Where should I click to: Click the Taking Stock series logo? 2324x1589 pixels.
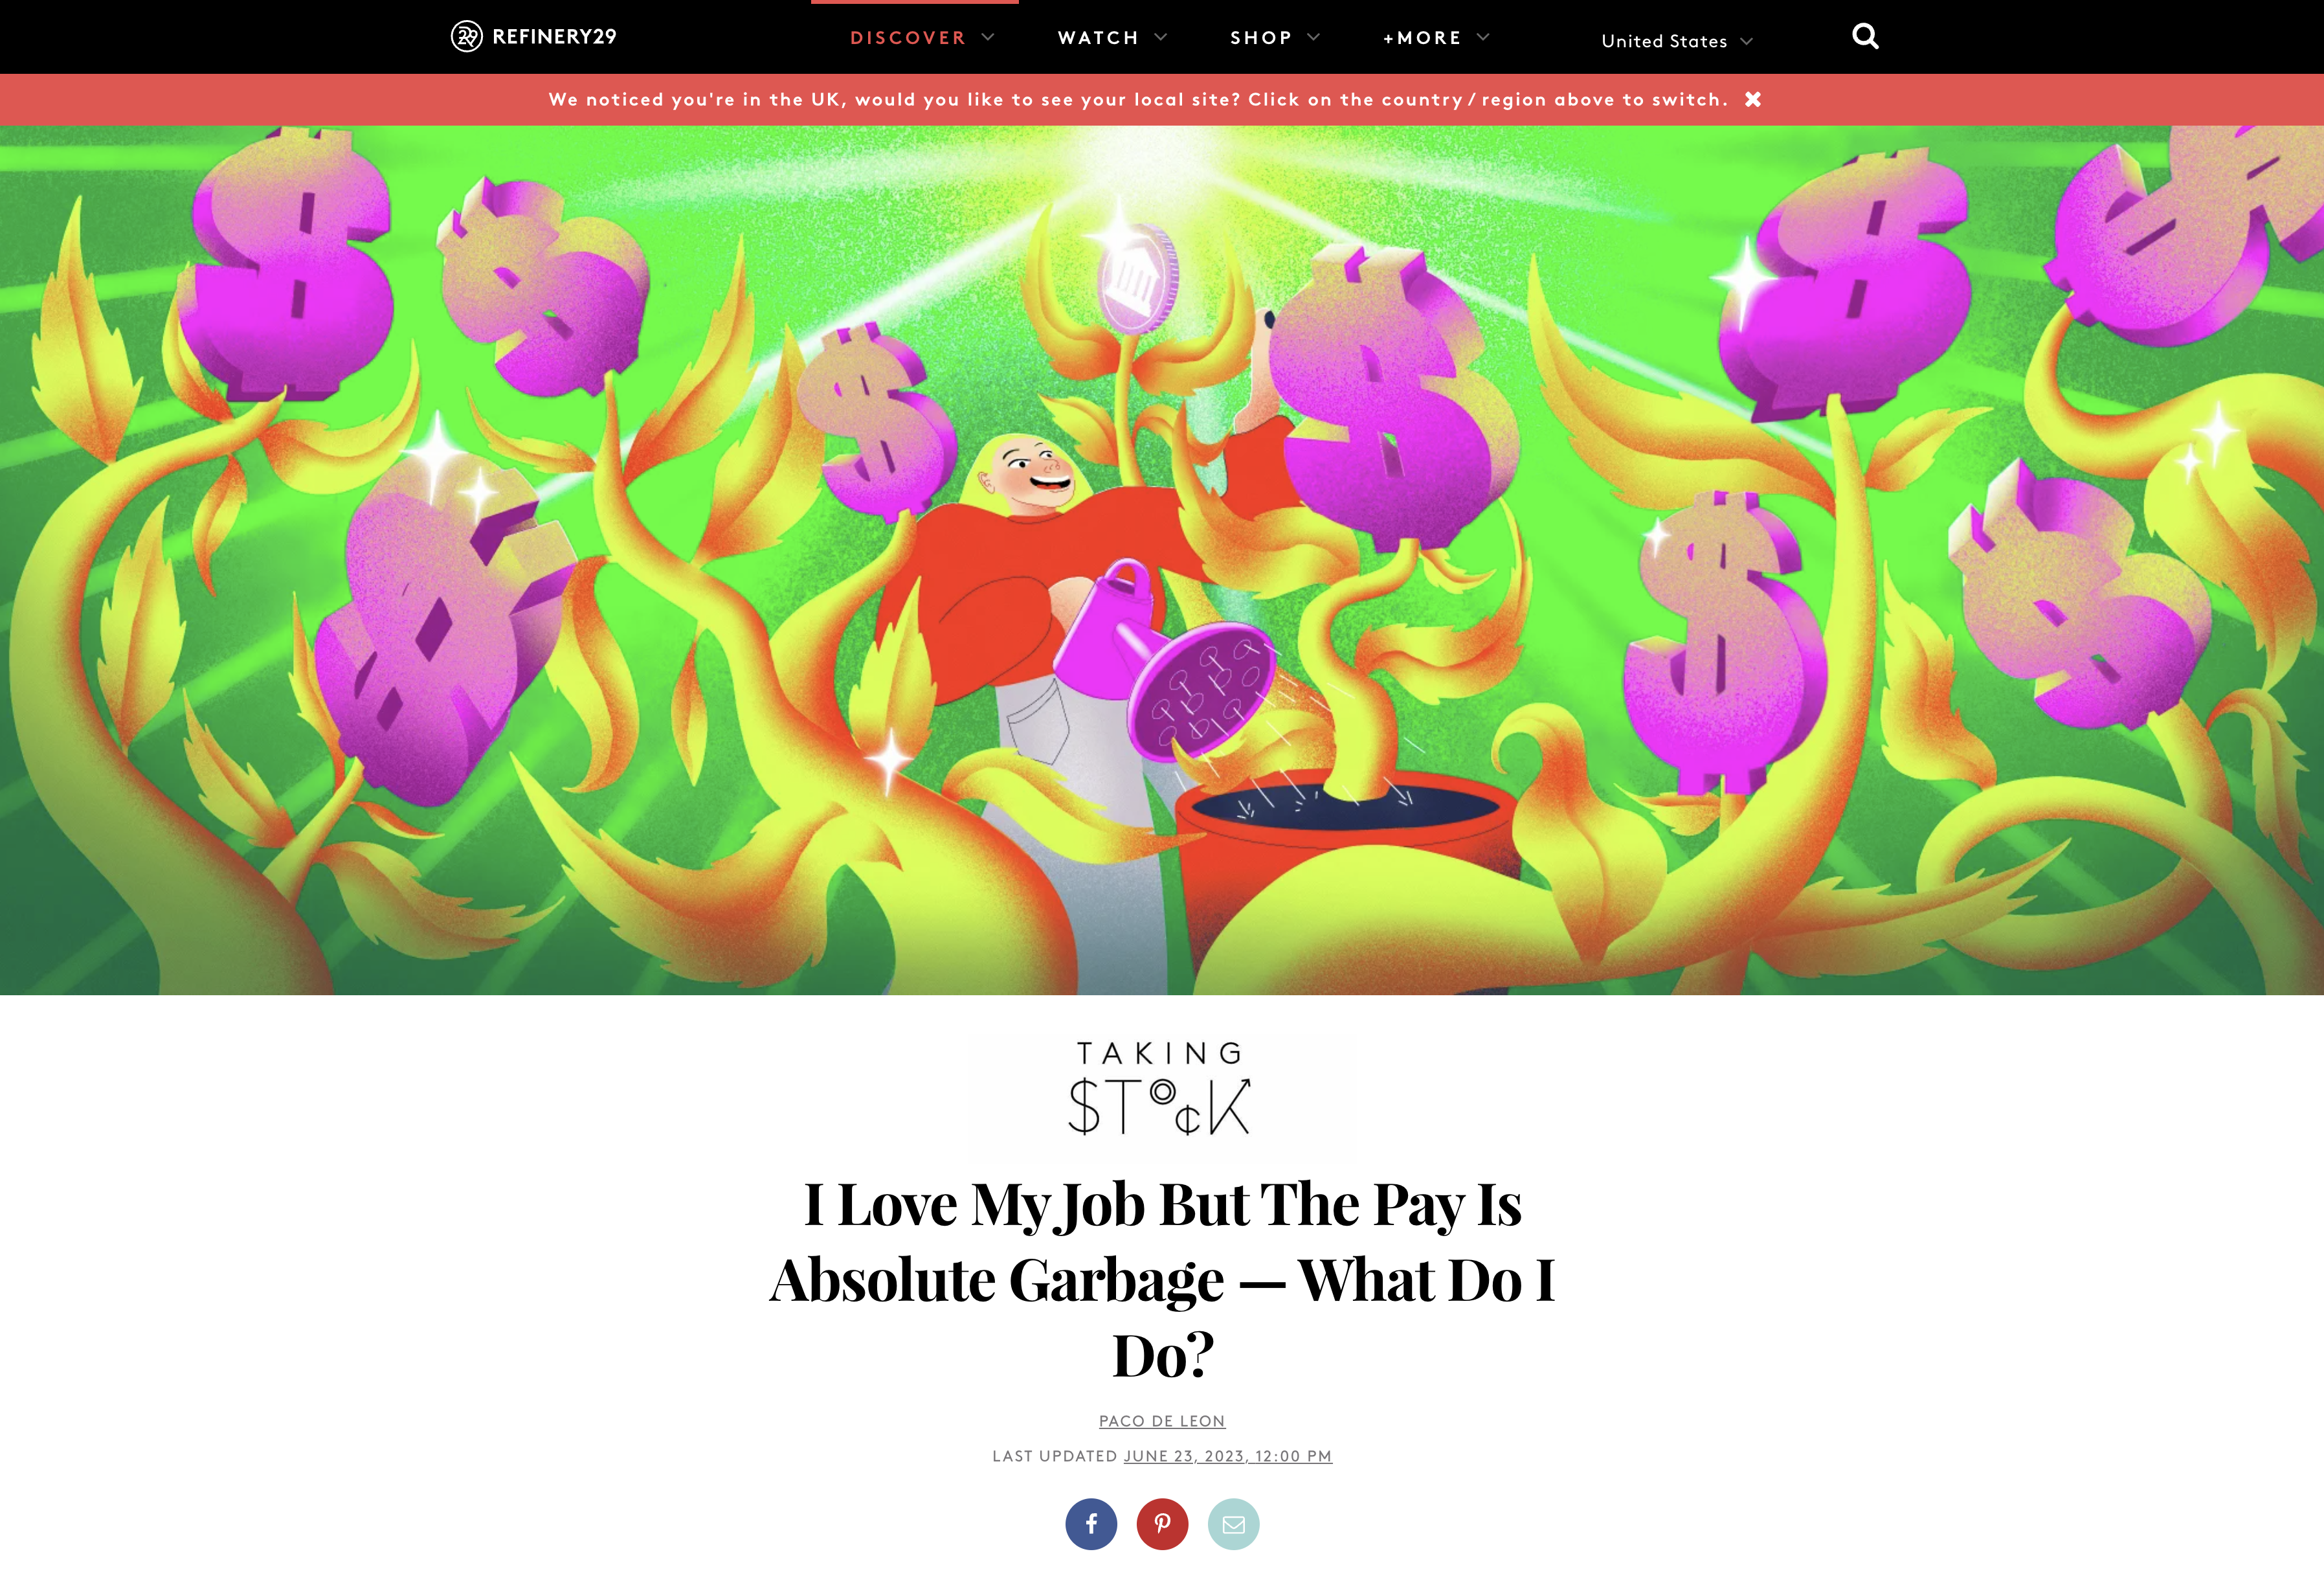[1160, 1088]
